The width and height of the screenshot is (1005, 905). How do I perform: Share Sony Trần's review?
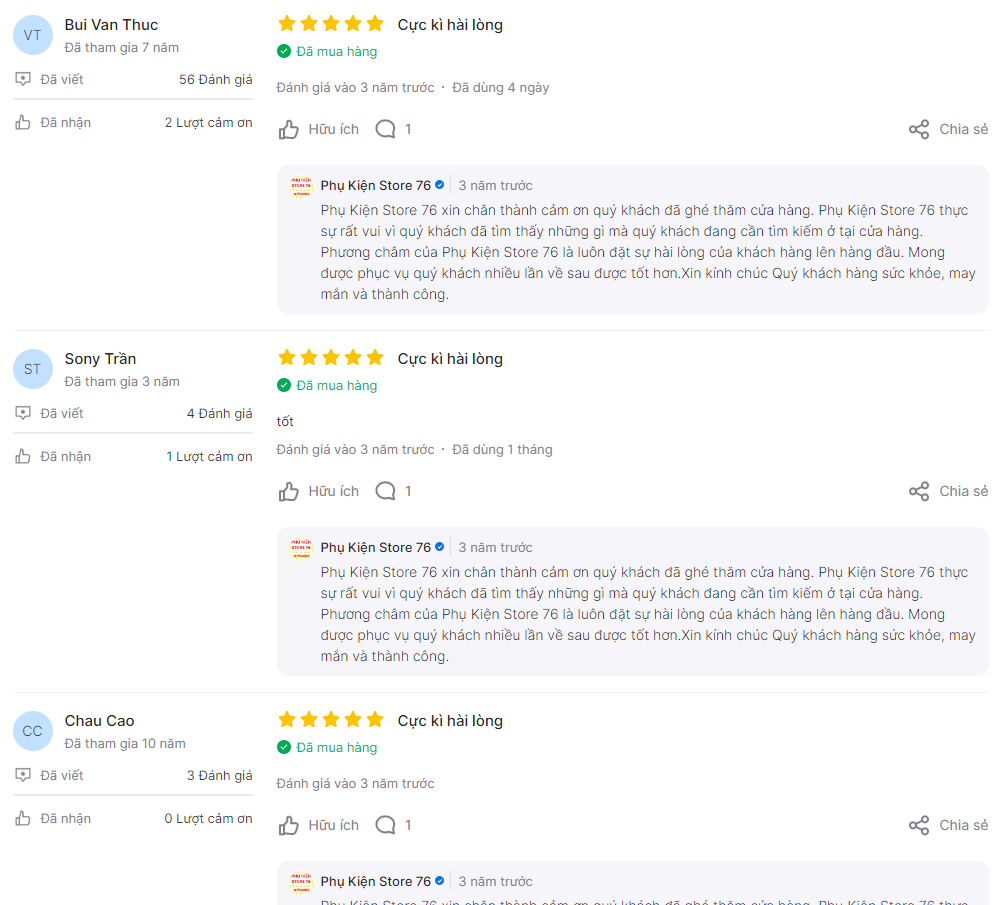click(x=948, y=492)
